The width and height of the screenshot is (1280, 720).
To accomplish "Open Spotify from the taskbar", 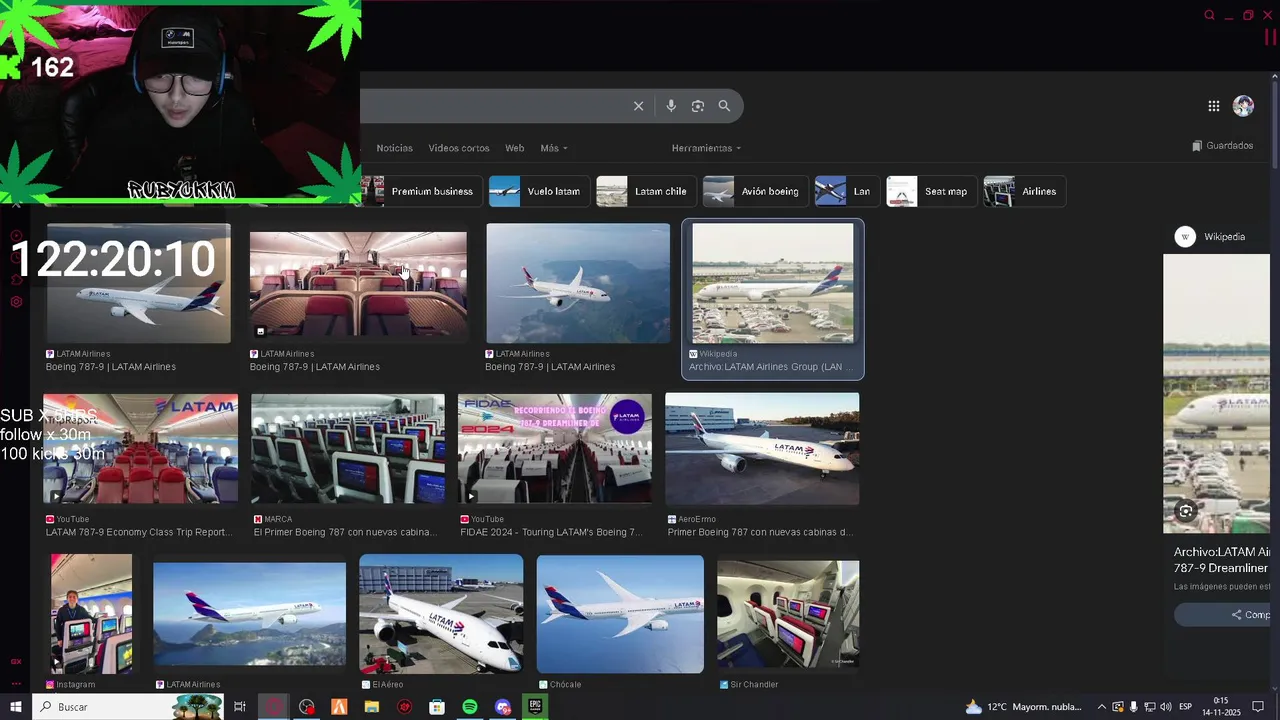I will pos(470,707).
